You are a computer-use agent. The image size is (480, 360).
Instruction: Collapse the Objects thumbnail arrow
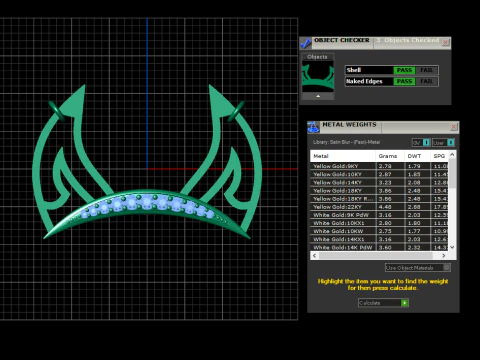[x=318, y=96]
